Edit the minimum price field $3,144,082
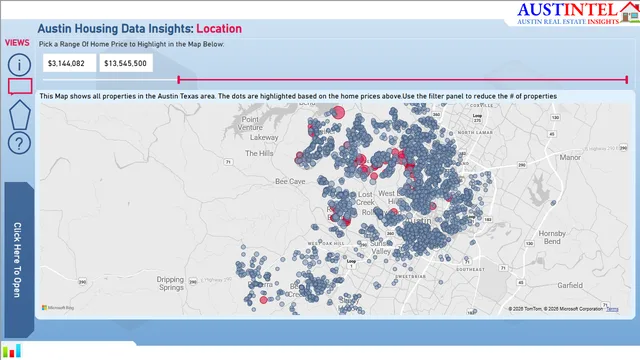The image size is (640, 360). click(x=69, y=63)
